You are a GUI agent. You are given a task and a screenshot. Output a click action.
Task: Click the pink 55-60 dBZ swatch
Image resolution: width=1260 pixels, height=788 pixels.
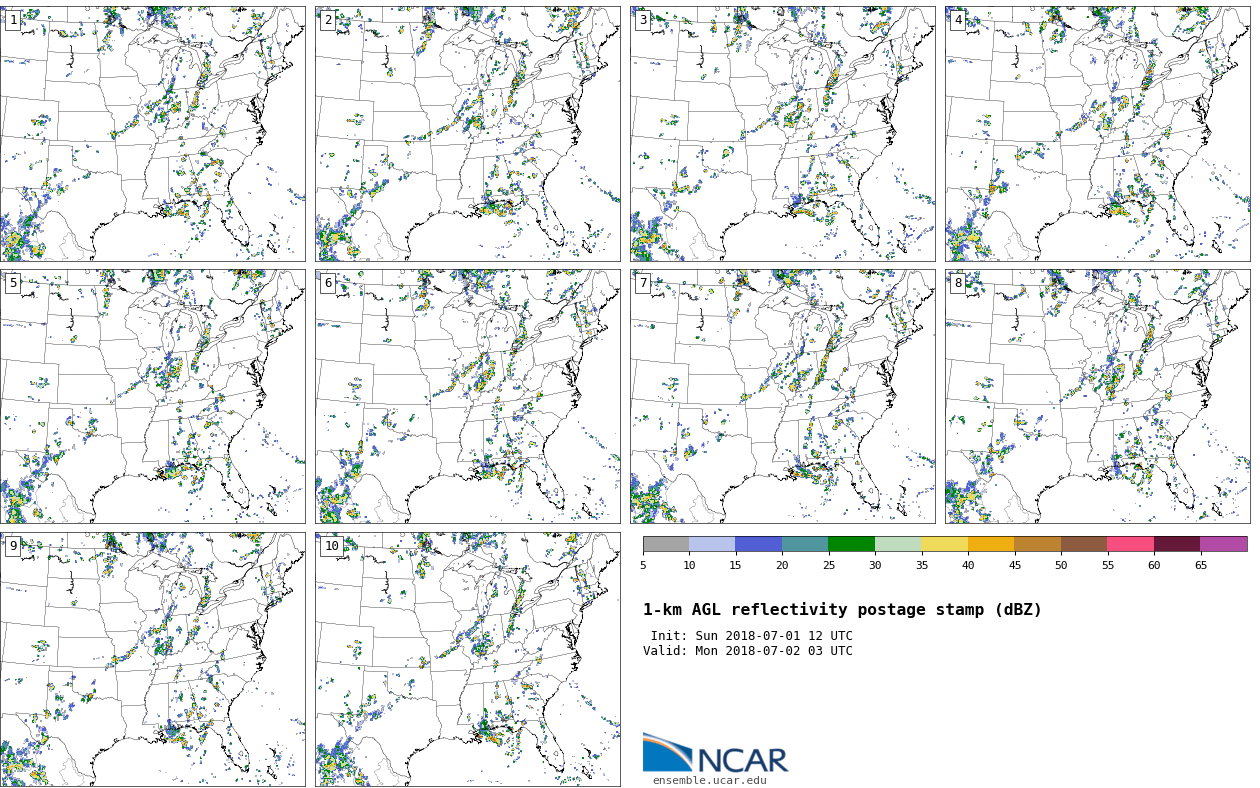pos(1131,544)
